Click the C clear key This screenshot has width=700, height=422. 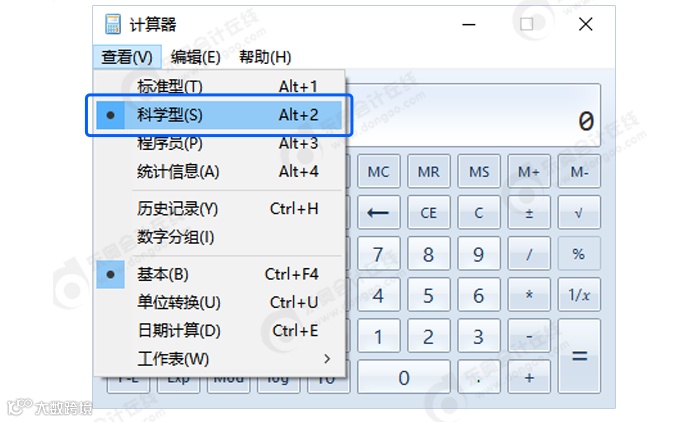pyautogui.click(x=479, y=213)
